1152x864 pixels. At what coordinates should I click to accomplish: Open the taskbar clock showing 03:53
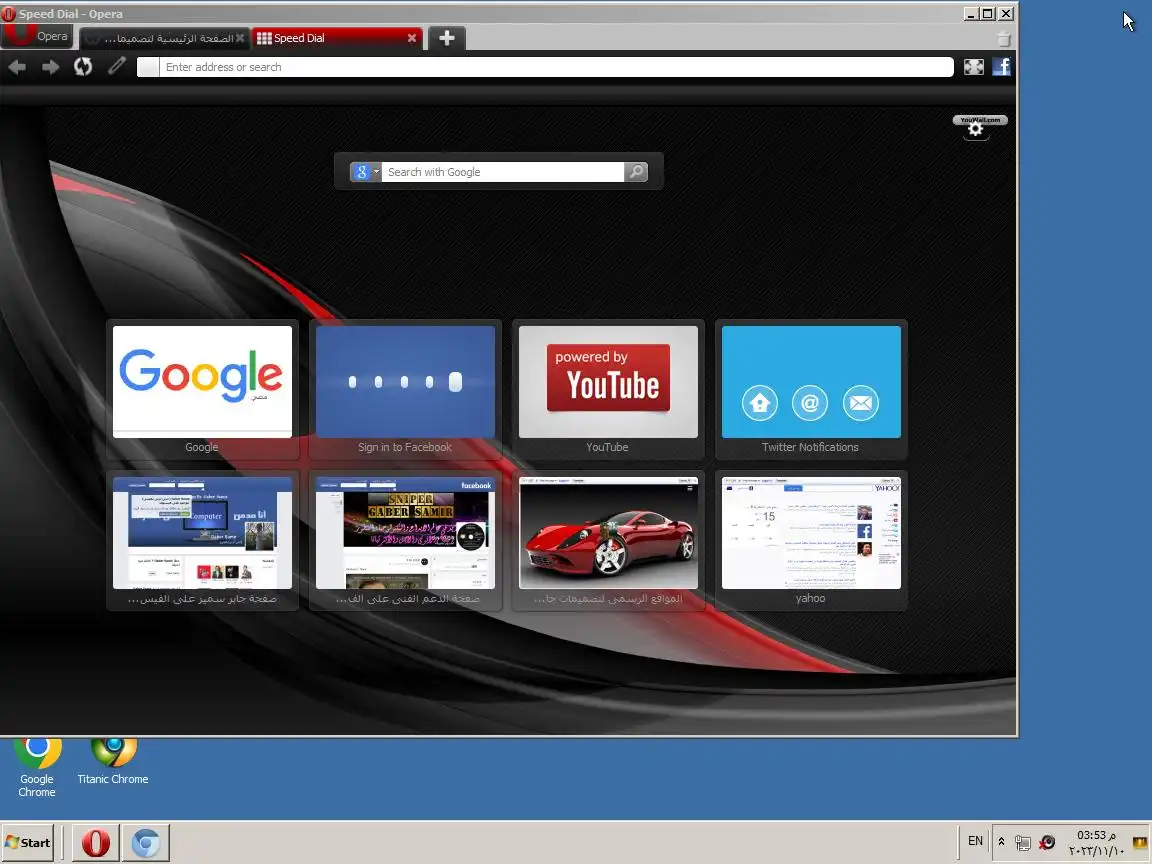pyautogui.click(x=1095, y=843)
